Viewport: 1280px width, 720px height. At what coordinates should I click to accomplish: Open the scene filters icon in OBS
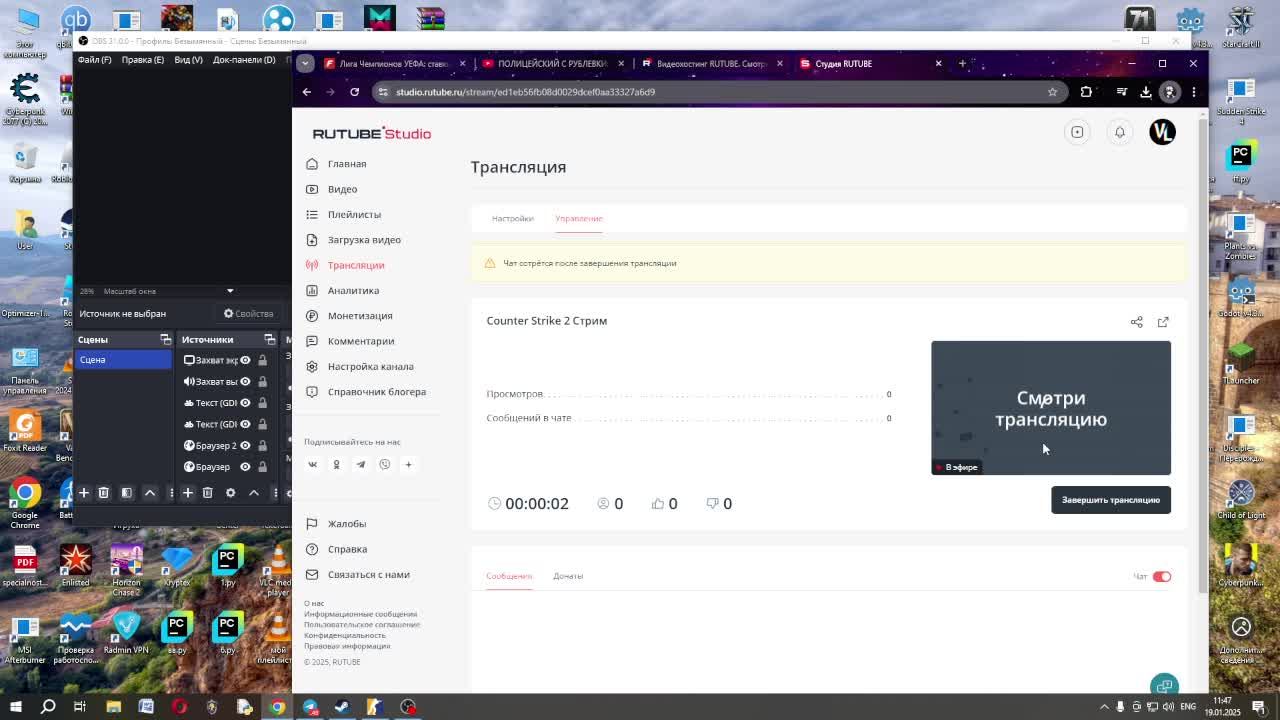tap(126, 492)
